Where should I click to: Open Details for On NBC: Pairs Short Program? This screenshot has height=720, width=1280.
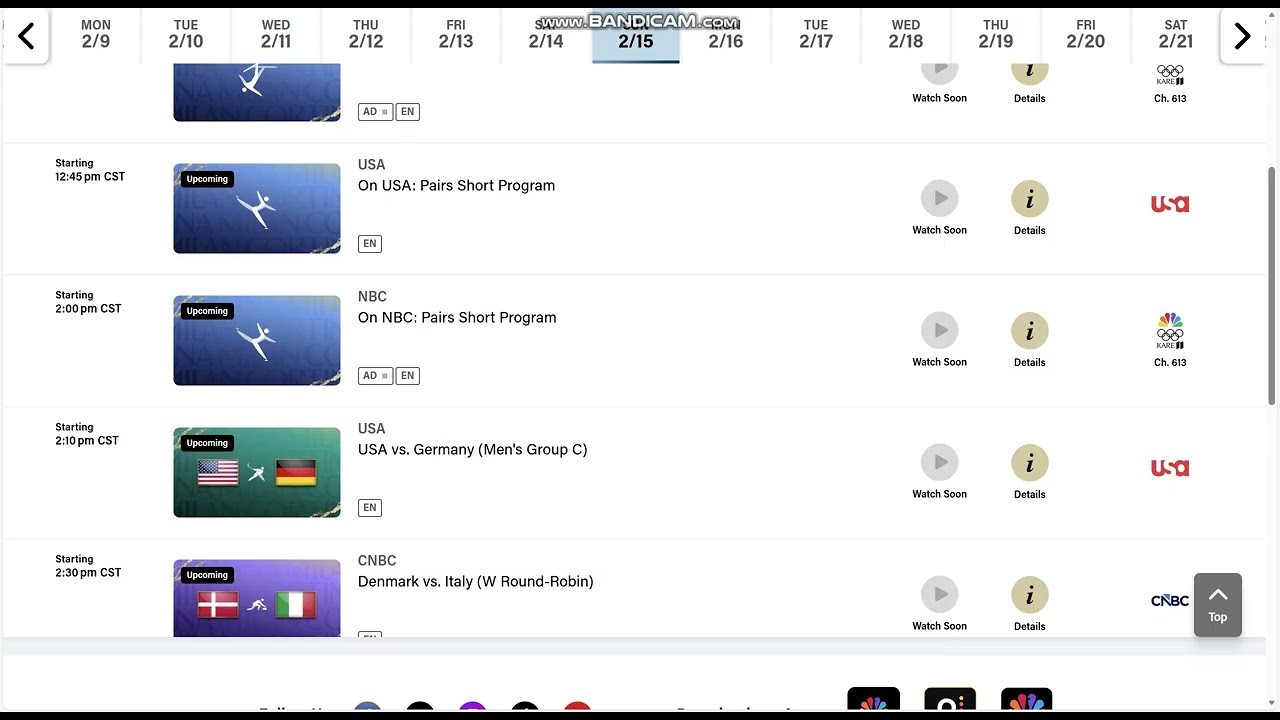[1030, 331]
